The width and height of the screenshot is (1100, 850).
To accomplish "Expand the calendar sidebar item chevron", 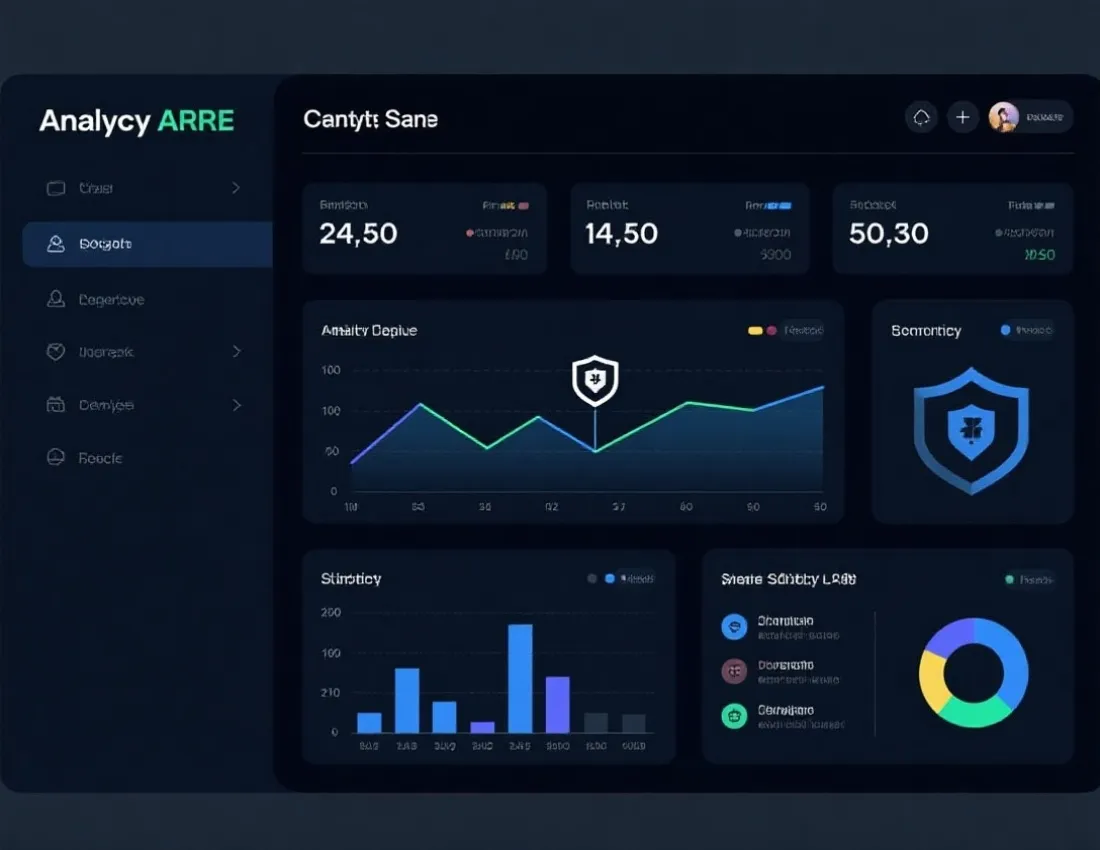I will pos(236,405).
